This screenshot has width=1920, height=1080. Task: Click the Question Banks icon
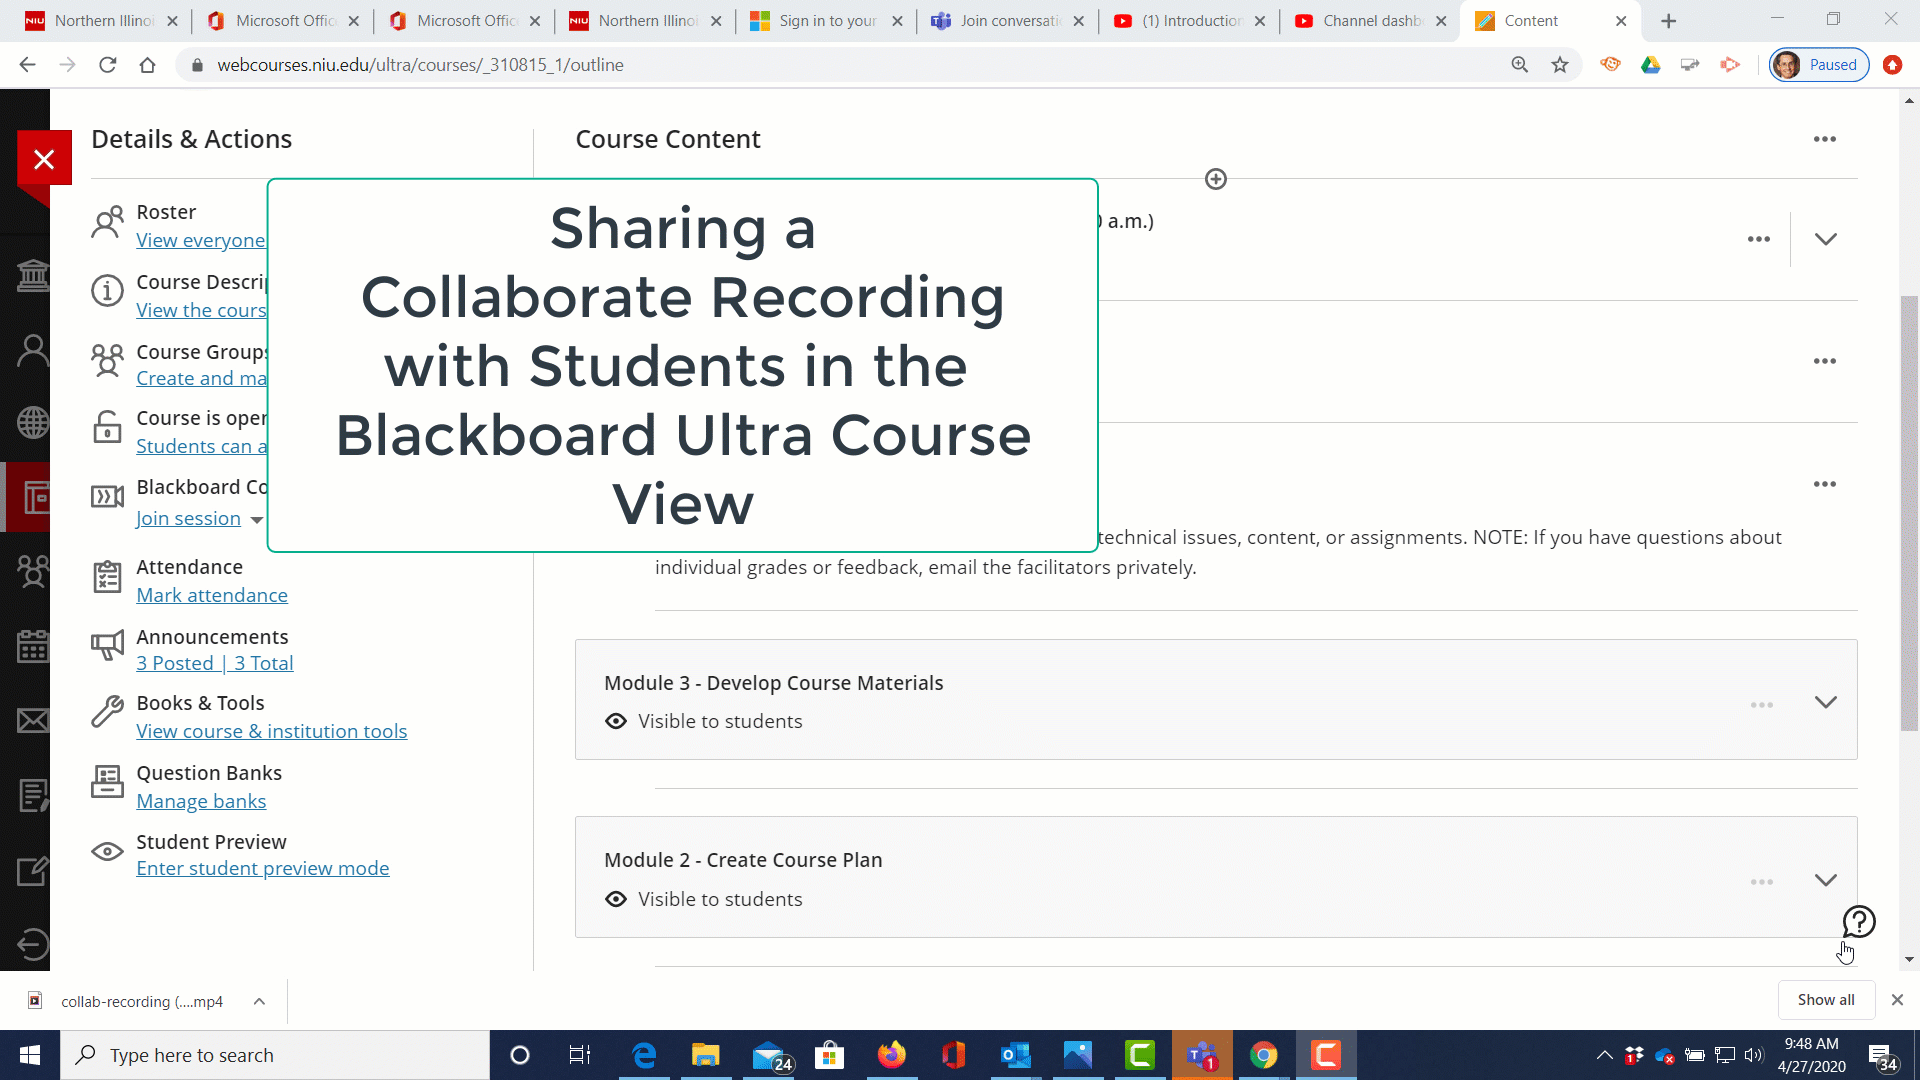[x=107, y=781]
